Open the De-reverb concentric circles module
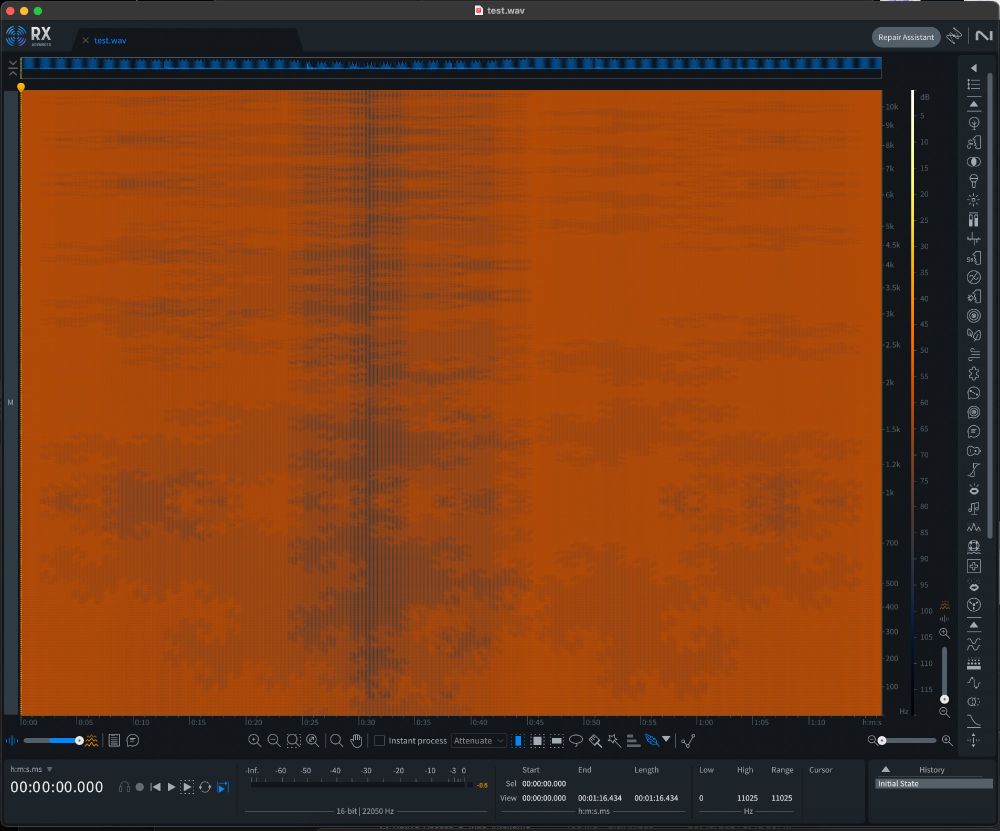 click(x=974, y=316)
